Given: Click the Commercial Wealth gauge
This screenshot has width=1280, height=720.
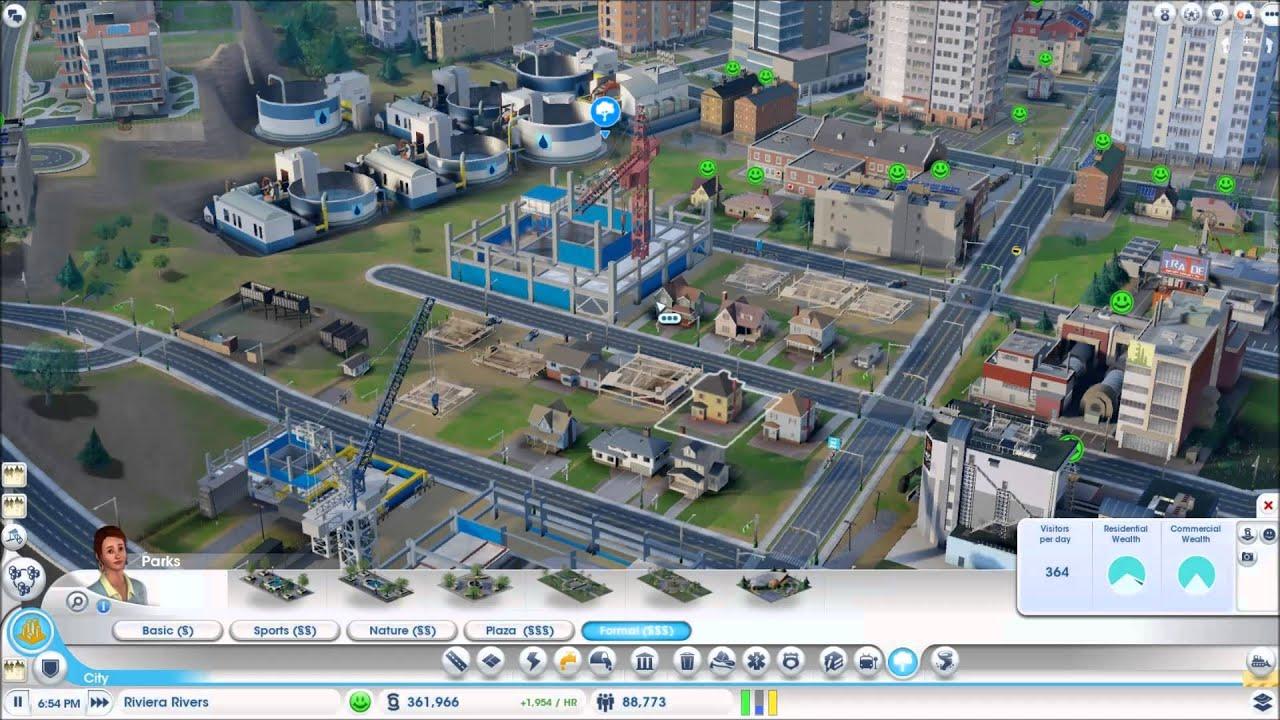Looking at the screenshot, I should 1196,574.
